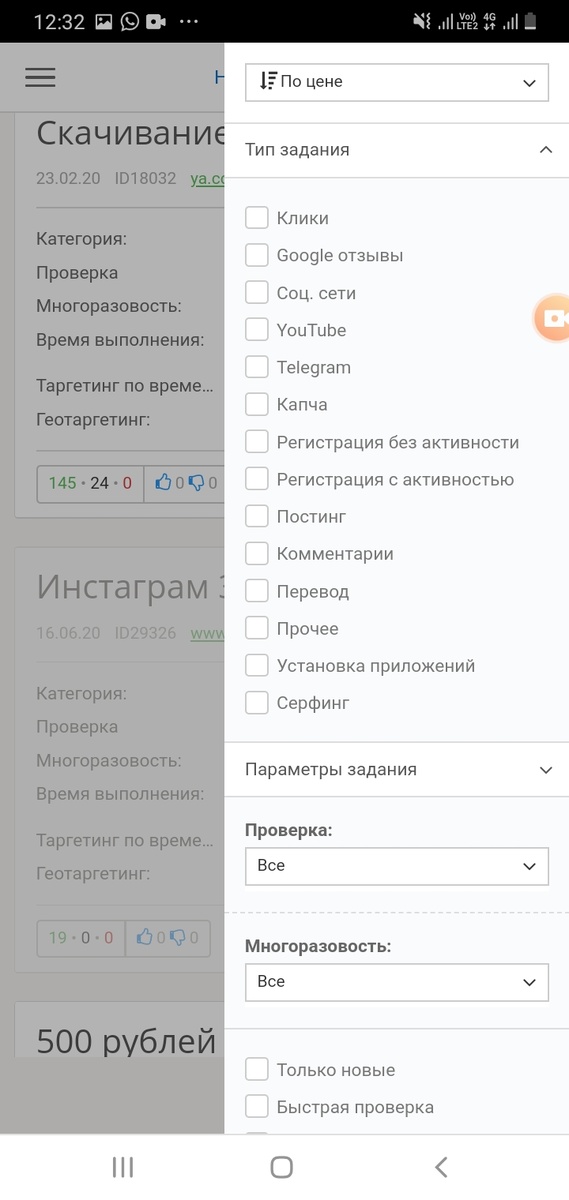Image resolution: width=569 pixels, height=1200 pixels.
Task: Open the Многоразовость dropdown
Action: (x=397, y=981)
